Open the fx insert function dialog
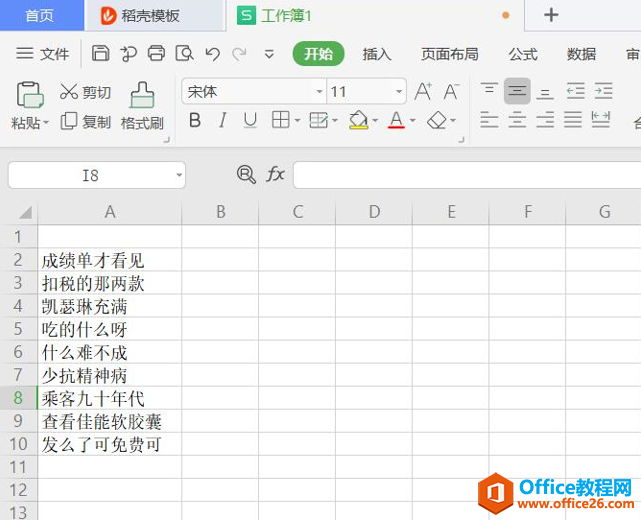The width and height of the screenshot is (641, 521). click(x=275, y=175)
